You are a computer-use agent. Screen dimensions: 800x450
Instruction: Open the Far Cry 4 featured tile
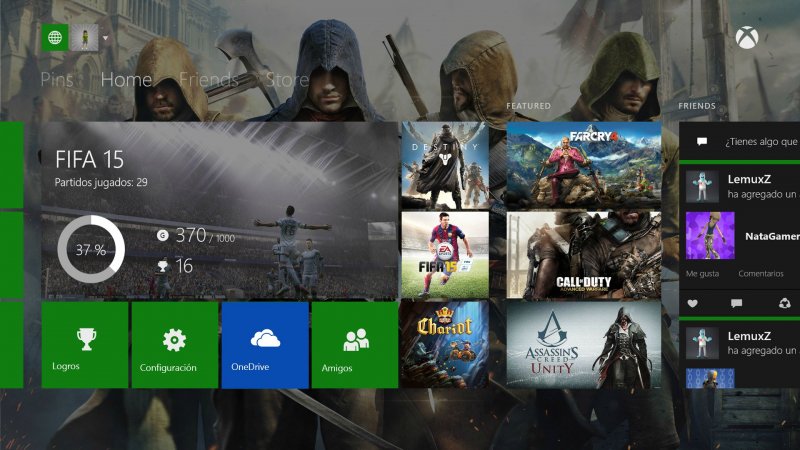point(584,165)
